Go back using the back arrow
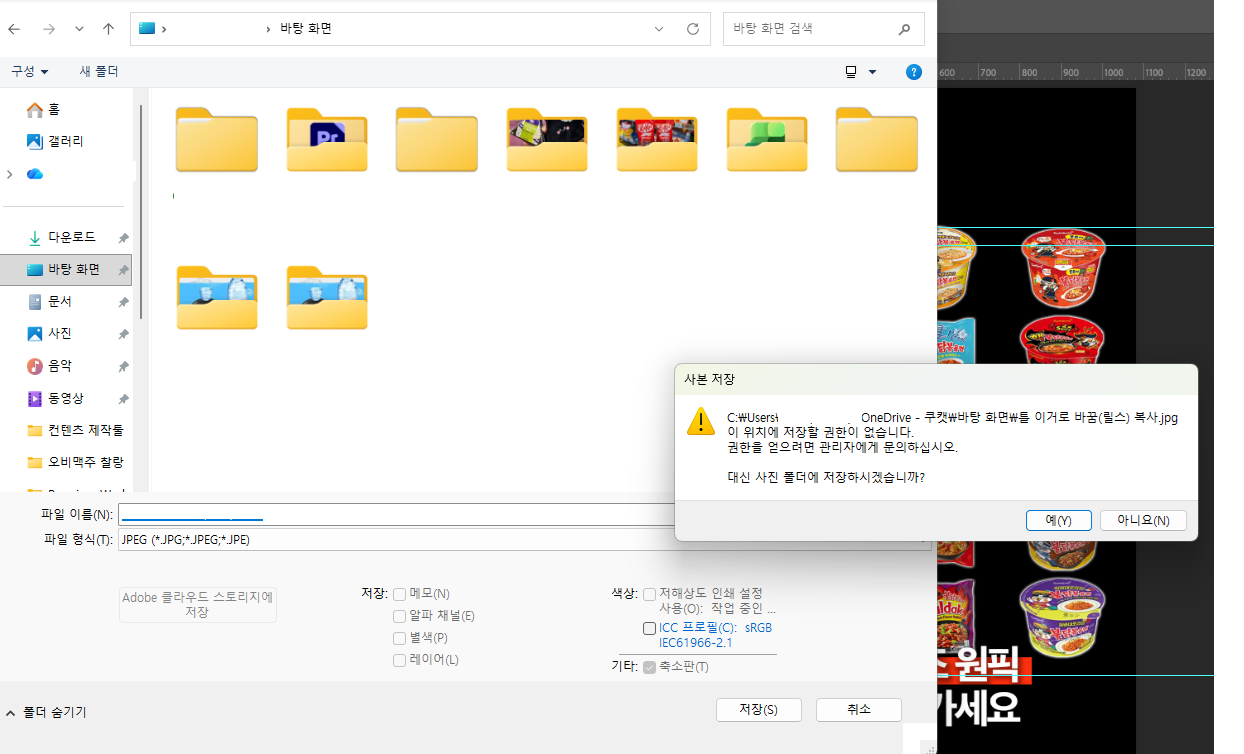The height and width of the screenshot is (754, 1244). pyautogui.click(x=14, y=29)
